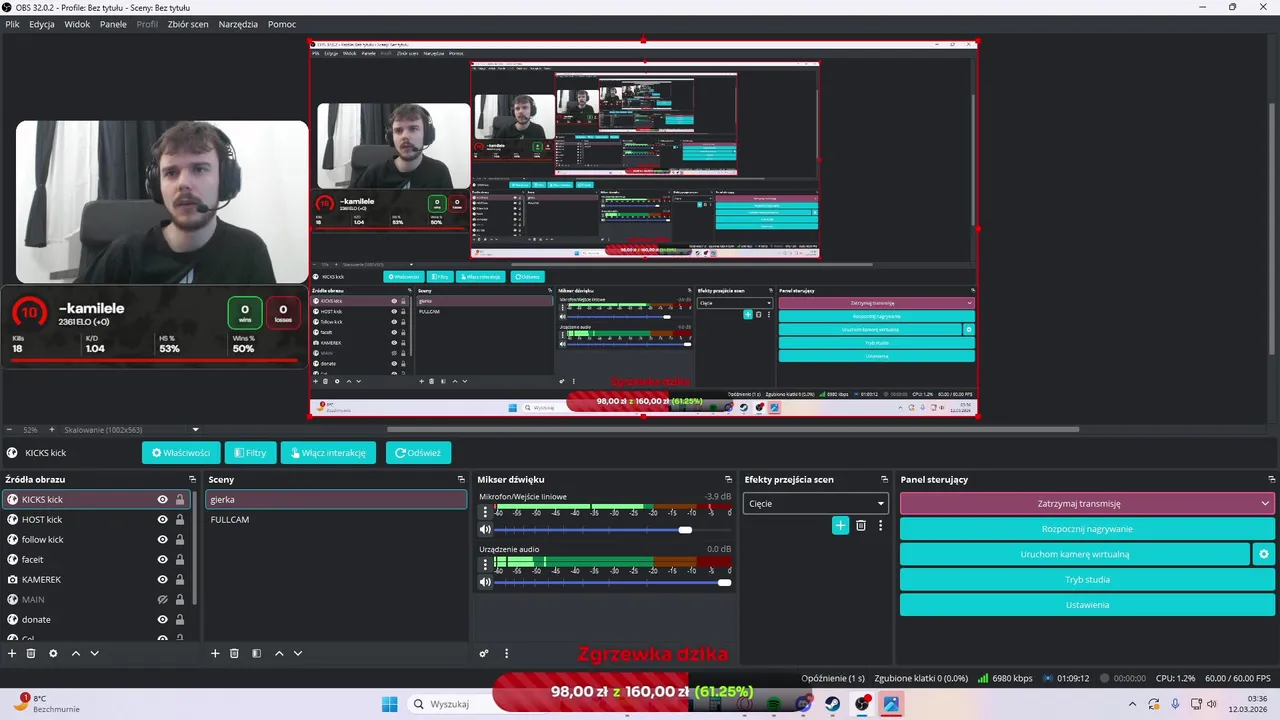Move the selected scene up in Sceny
This screenshot has height=720, width=1280.
tap(279, 653)
